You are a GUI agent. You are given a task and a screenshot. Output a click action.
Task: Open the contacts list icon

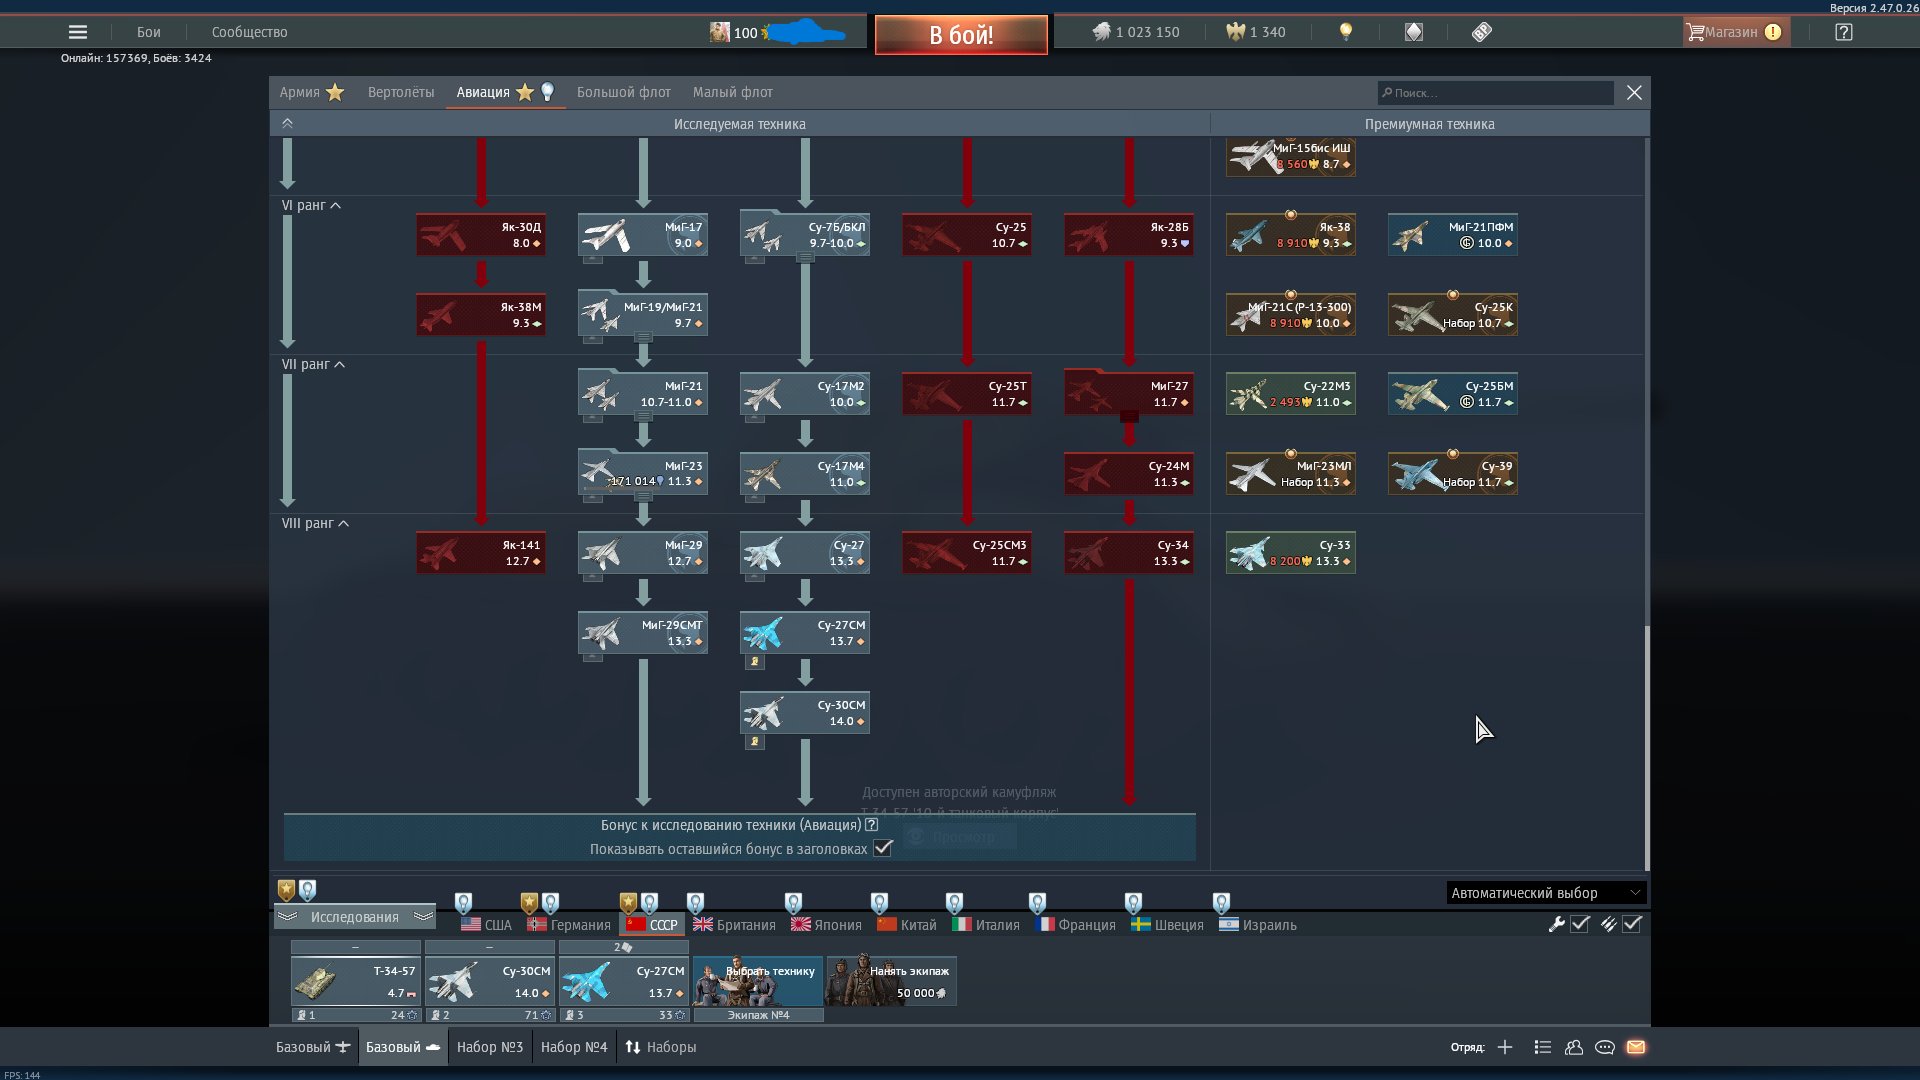coord(1542,1047)
